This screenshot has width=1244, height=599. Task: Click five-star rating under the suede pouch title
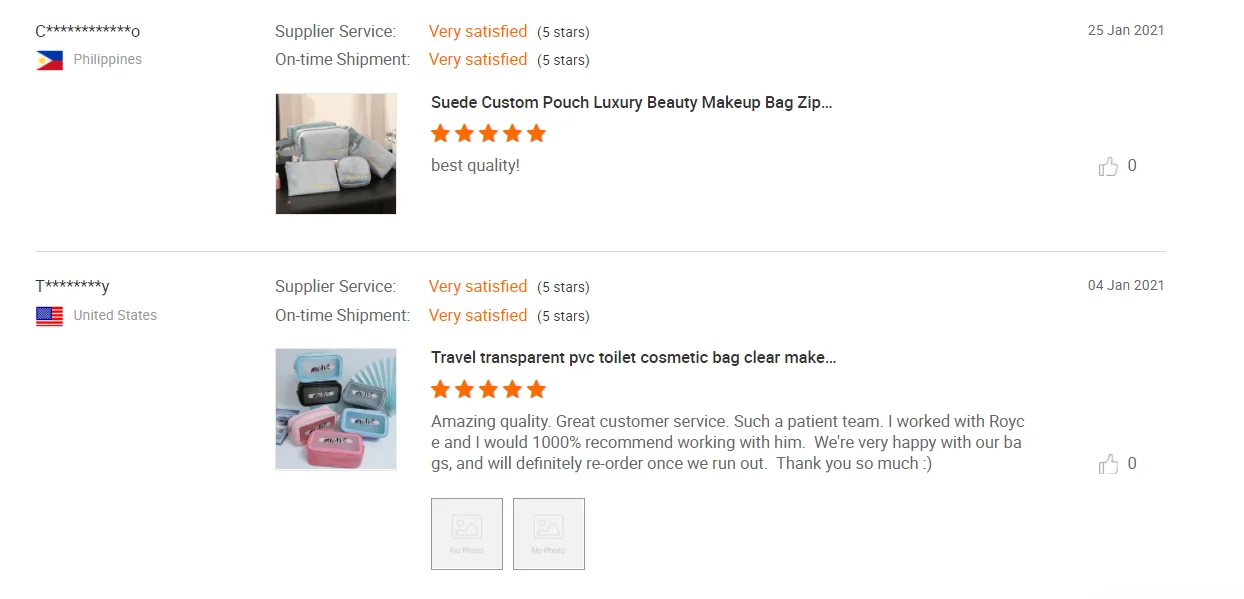(488, 134)
